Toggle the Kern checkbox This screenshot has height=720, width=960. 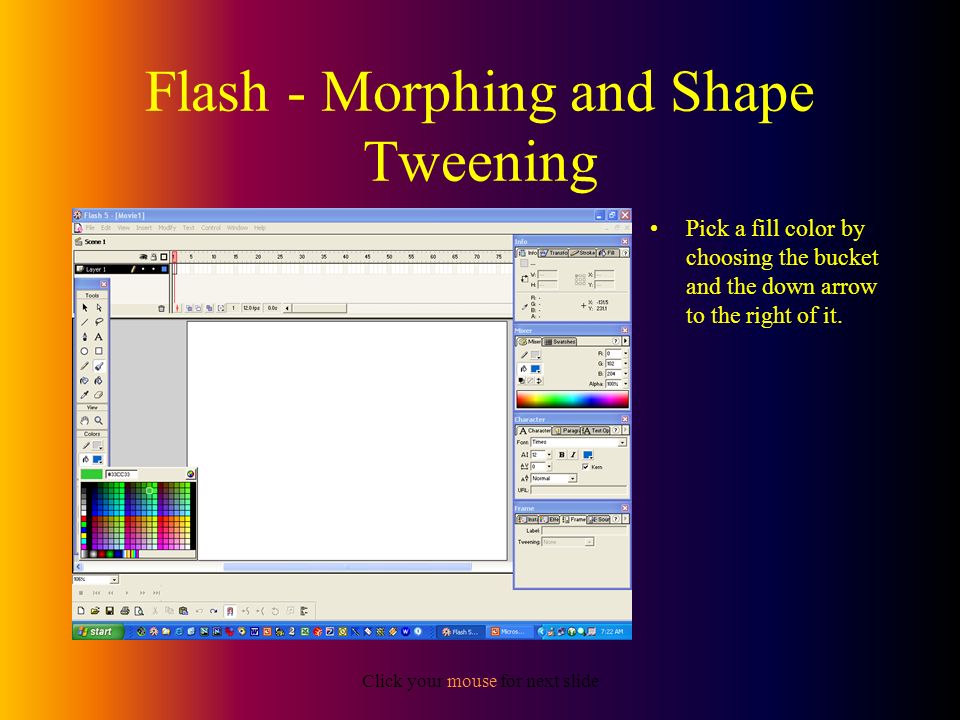click(585, 467)
